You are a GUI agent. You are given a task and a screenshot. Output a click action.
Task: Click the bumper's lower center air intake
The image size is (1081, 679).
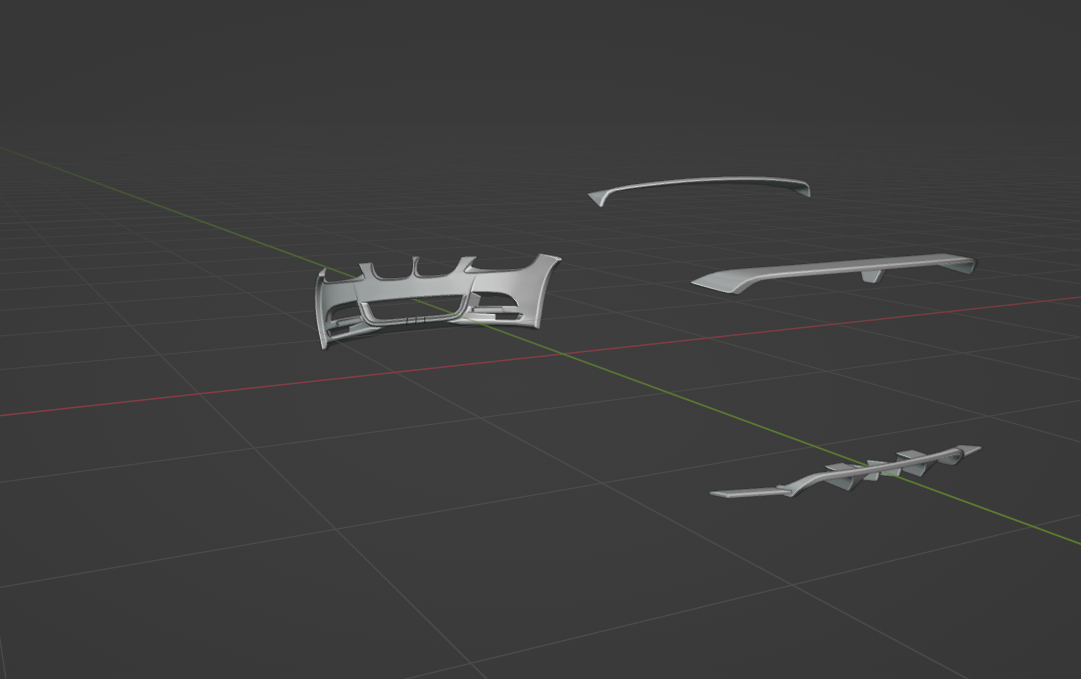pyautogui.click(x=412, y=309)
